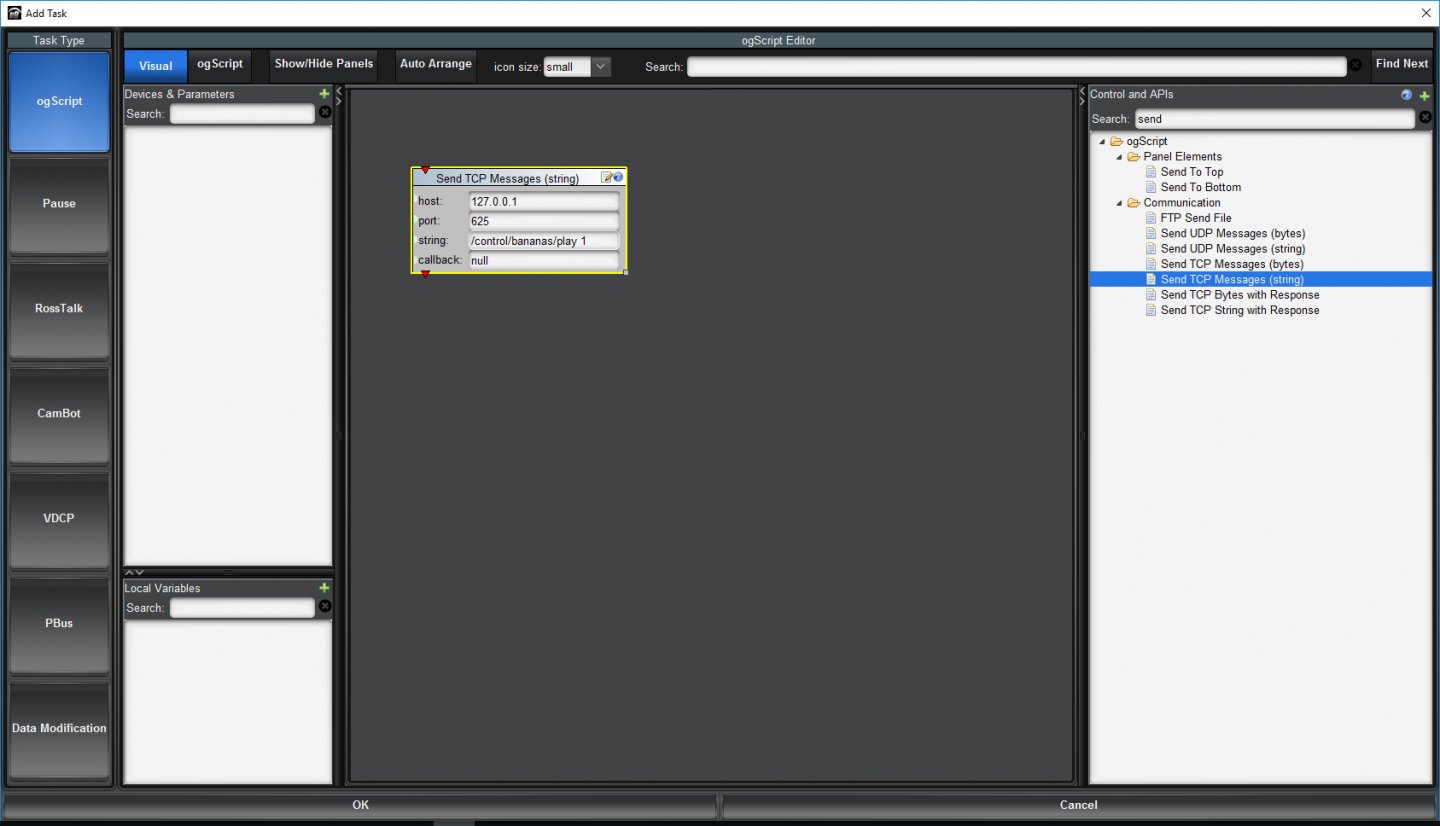Select the ogScript task type
The width and height of the screenshot is (1440, 826).
59,102
